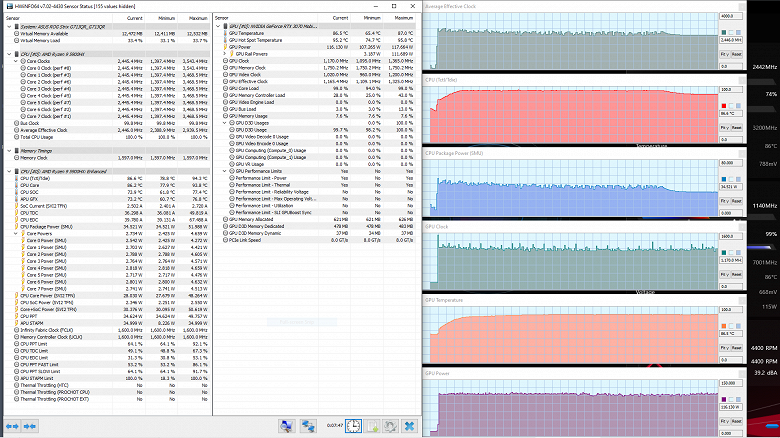Click Fit y in CPU (Tctl/Tdie) graph

(725, 128)
